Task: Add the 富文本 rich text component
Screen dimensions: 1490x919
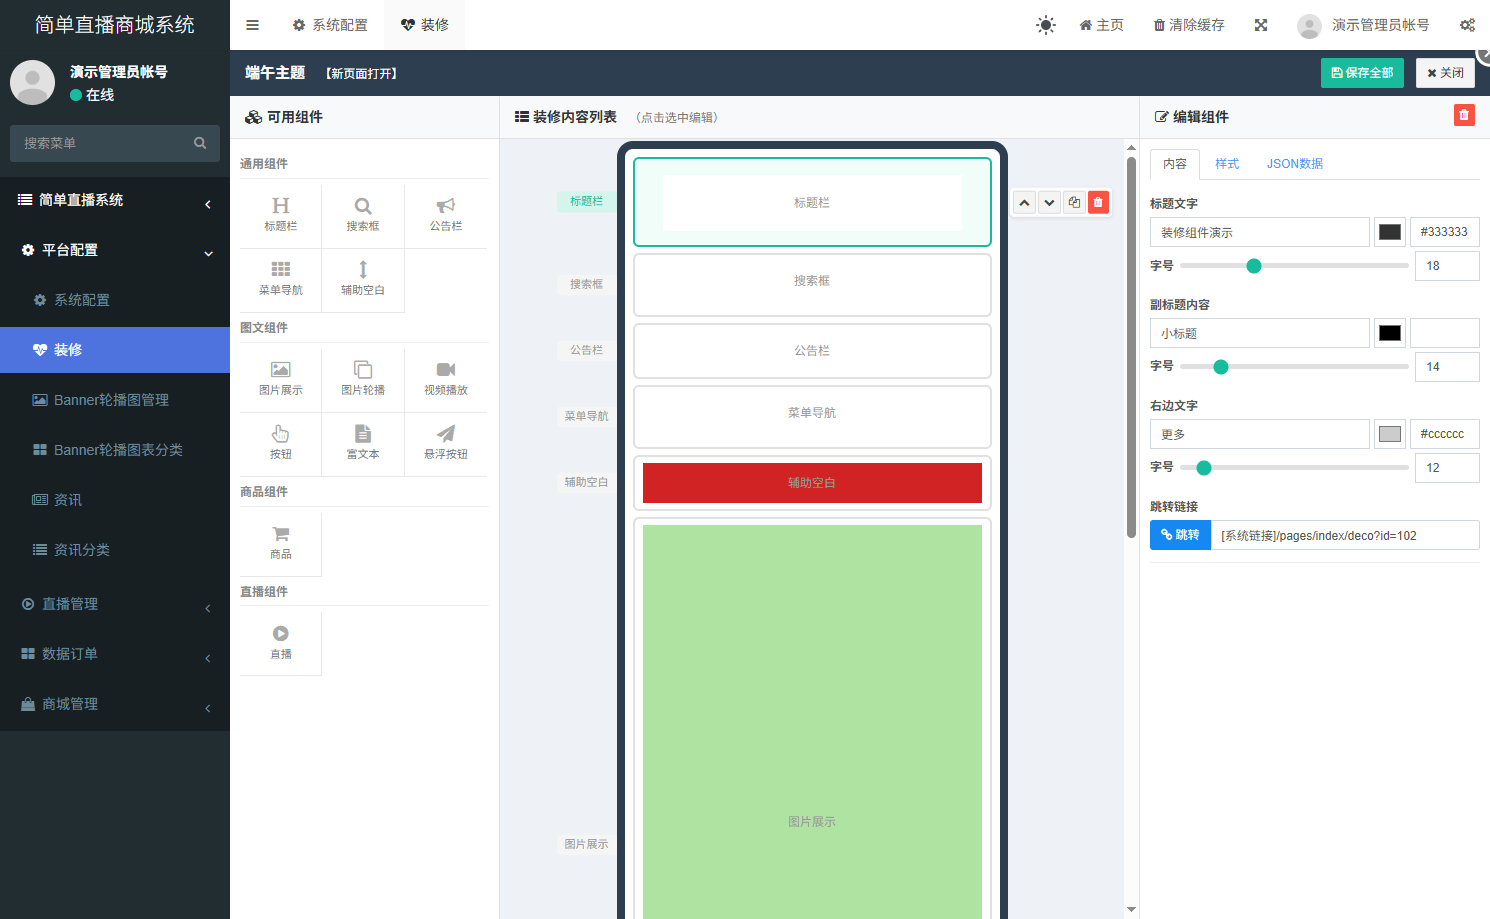Action: [x=363, y=443]
